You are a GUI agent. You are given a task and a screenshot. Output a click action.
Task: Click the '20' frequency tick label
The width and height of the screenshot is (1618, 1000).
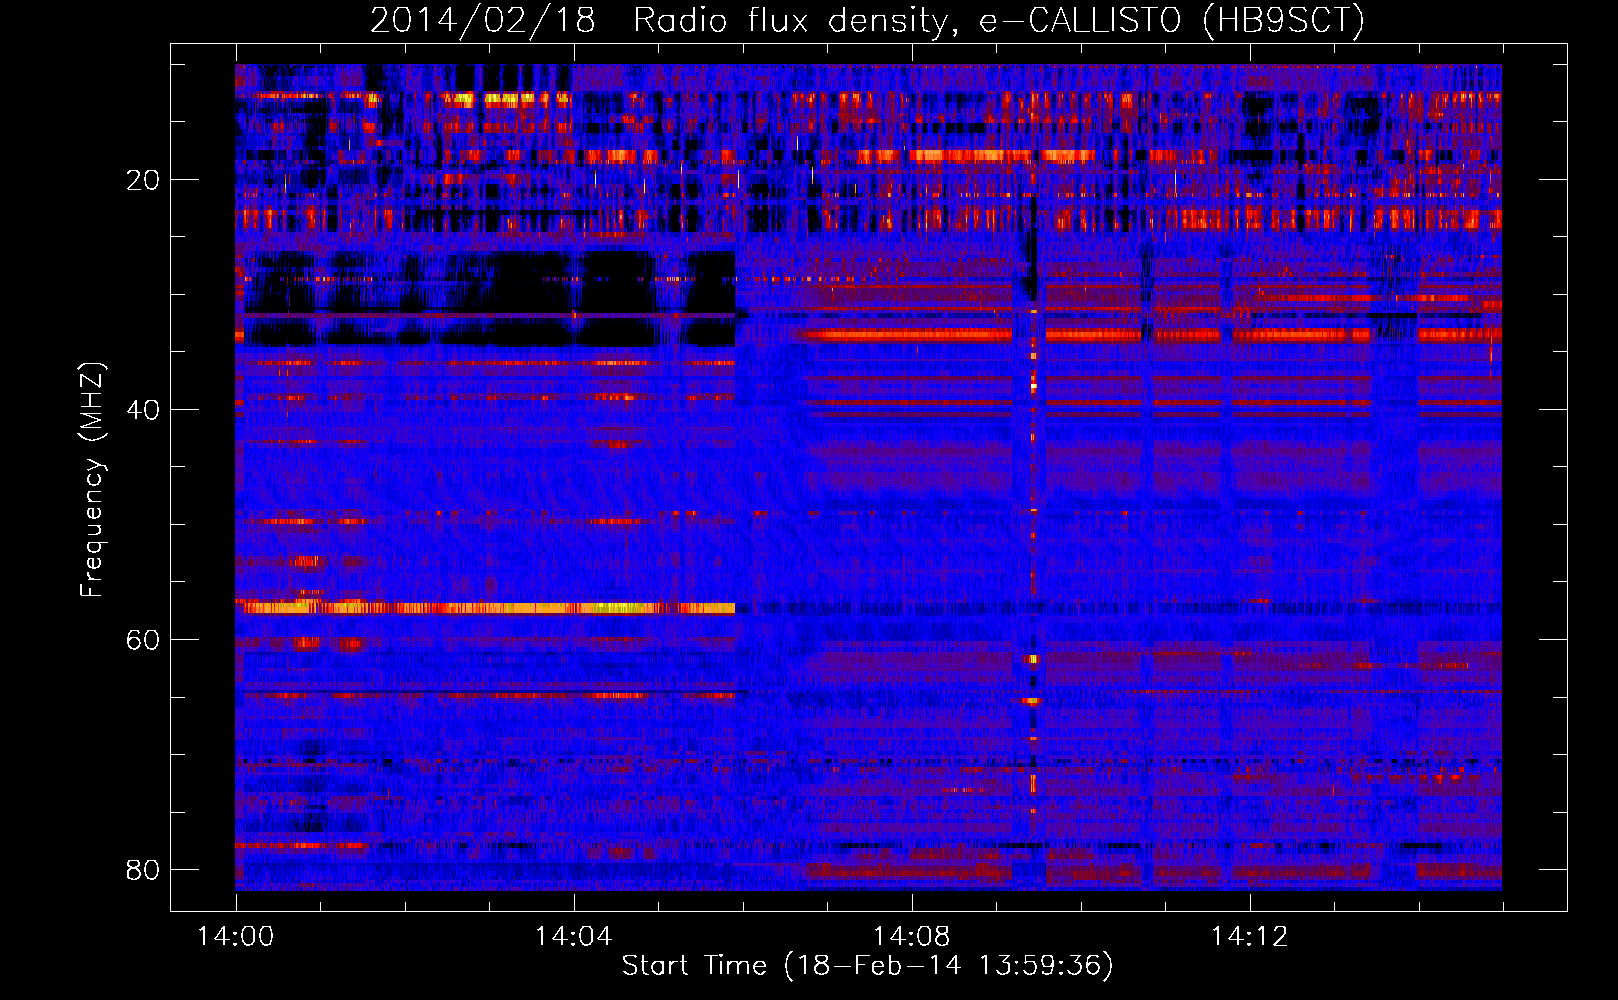143,180
